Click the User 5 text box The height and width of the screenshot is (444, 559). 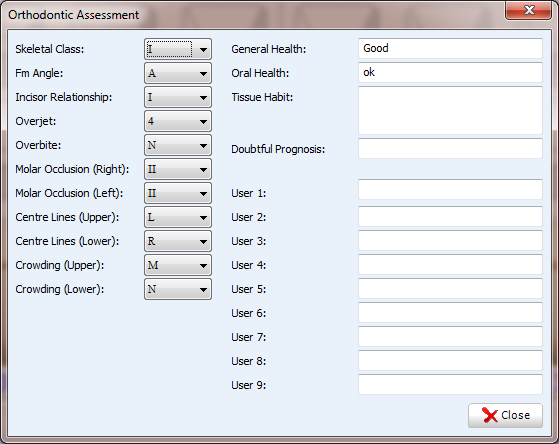450,289
